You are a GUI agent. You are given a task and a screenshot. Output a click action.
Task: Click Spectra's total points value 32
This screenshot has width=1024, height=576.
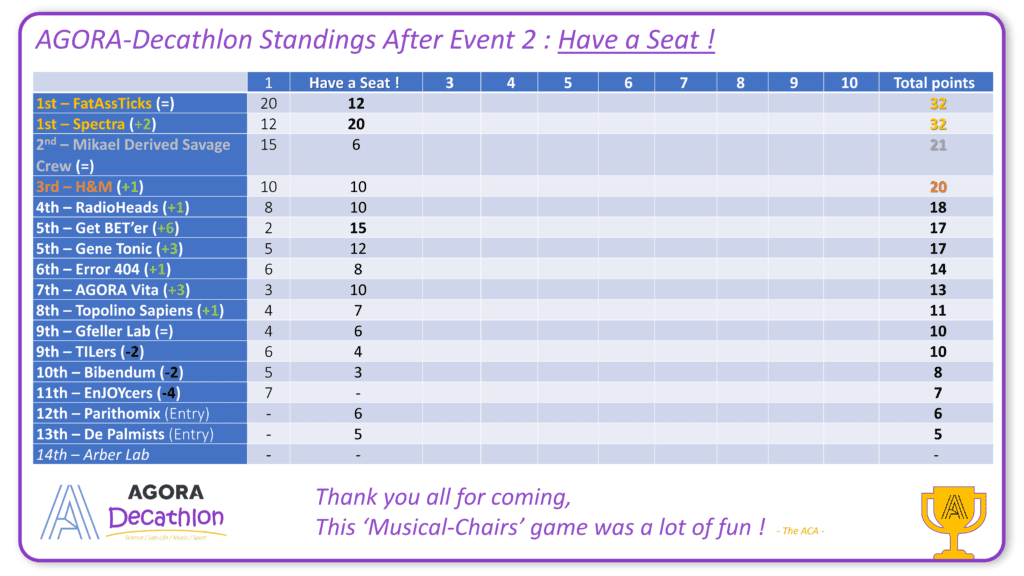coord(938,124)
